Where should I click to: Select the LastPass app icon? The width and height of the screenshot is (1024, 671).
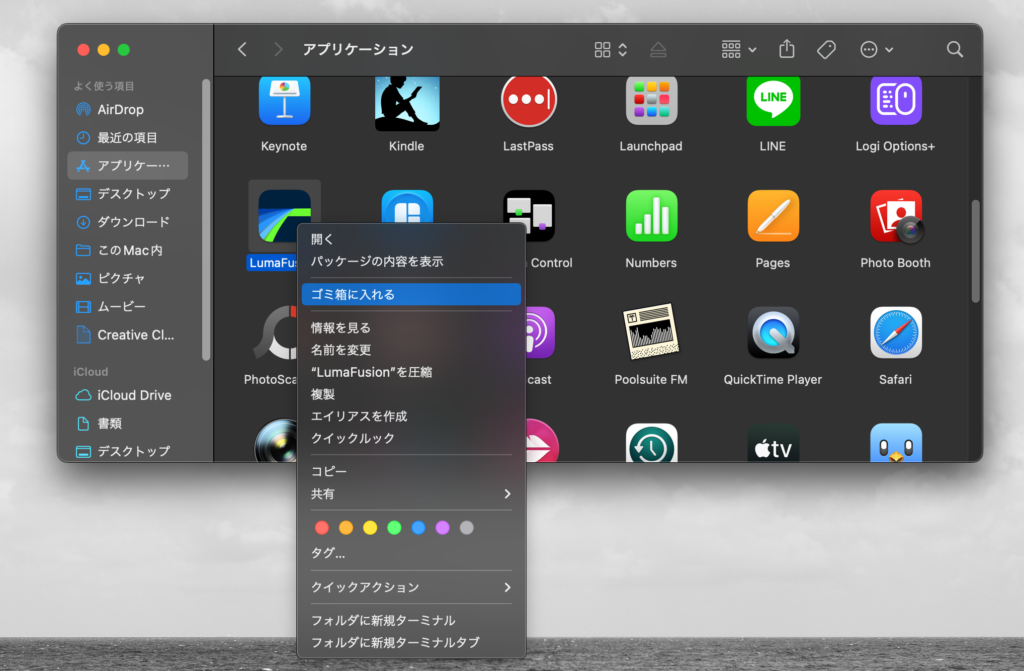pyautogui.click(x=528, y=101)
